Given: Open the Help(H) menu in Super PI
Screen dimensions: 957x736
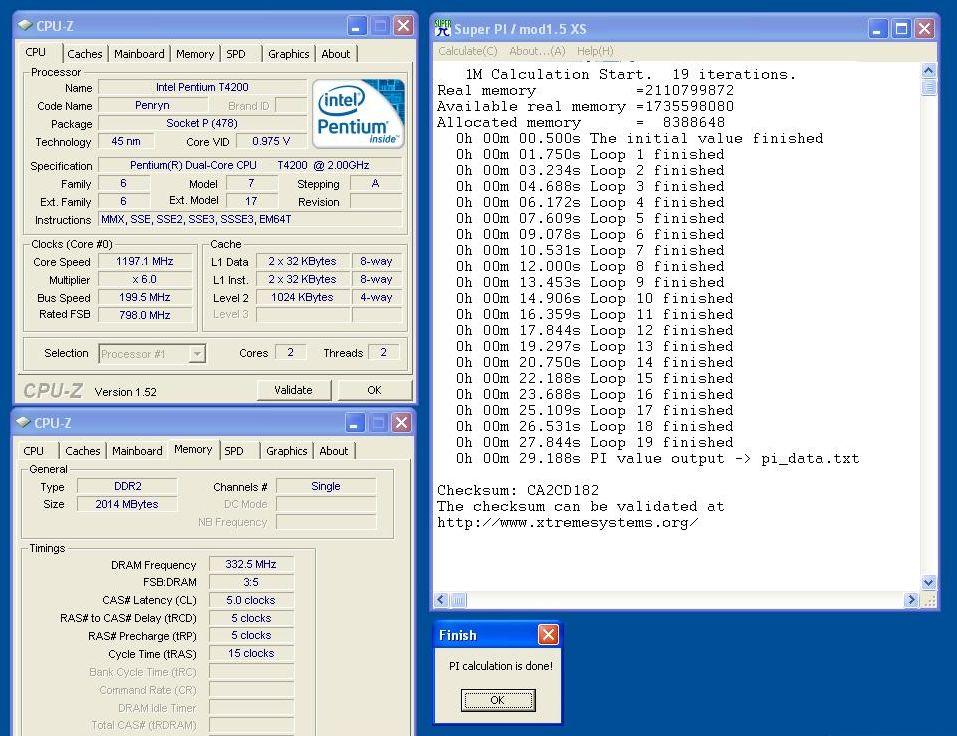Looking at the screenshot, I should [595, 51].
